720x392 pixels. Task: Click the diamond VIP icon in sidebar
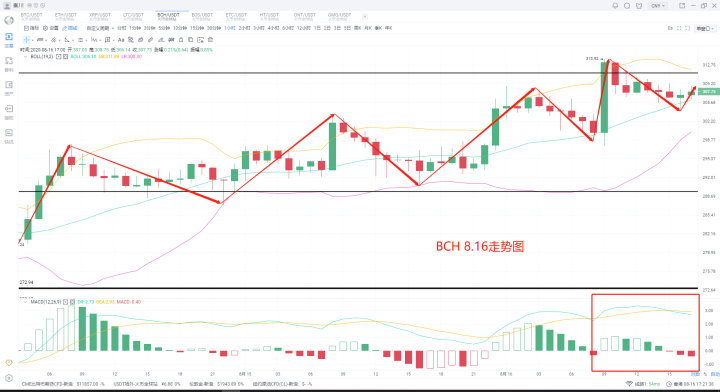tap(9, 363)
